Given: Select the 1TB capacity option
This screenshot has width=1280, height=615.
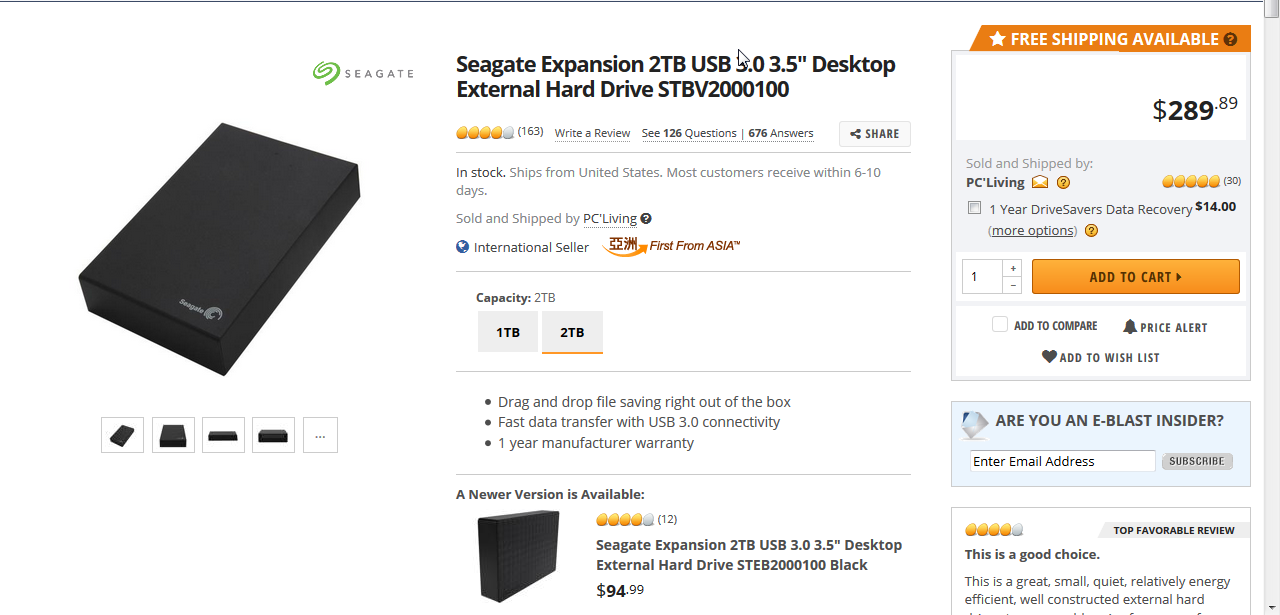Looking at the screenshot, I should (508, 332).
